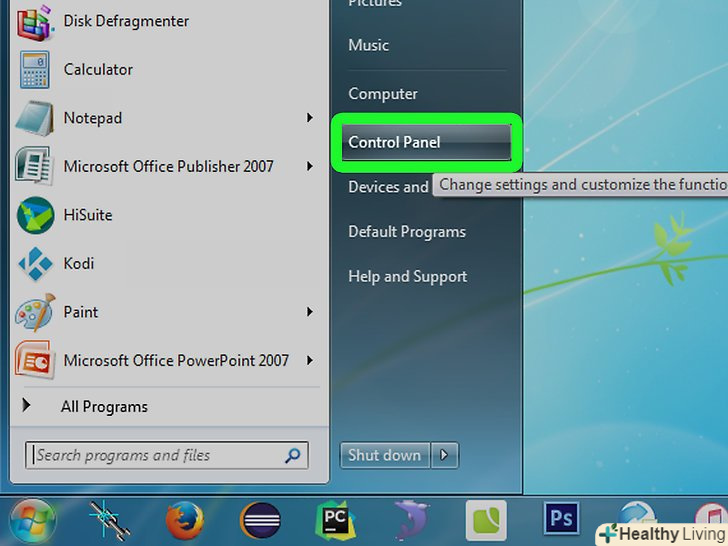Screen dimensions: 728x546
Task: Expand the Notepad jump list arrow
Action: 310,118
